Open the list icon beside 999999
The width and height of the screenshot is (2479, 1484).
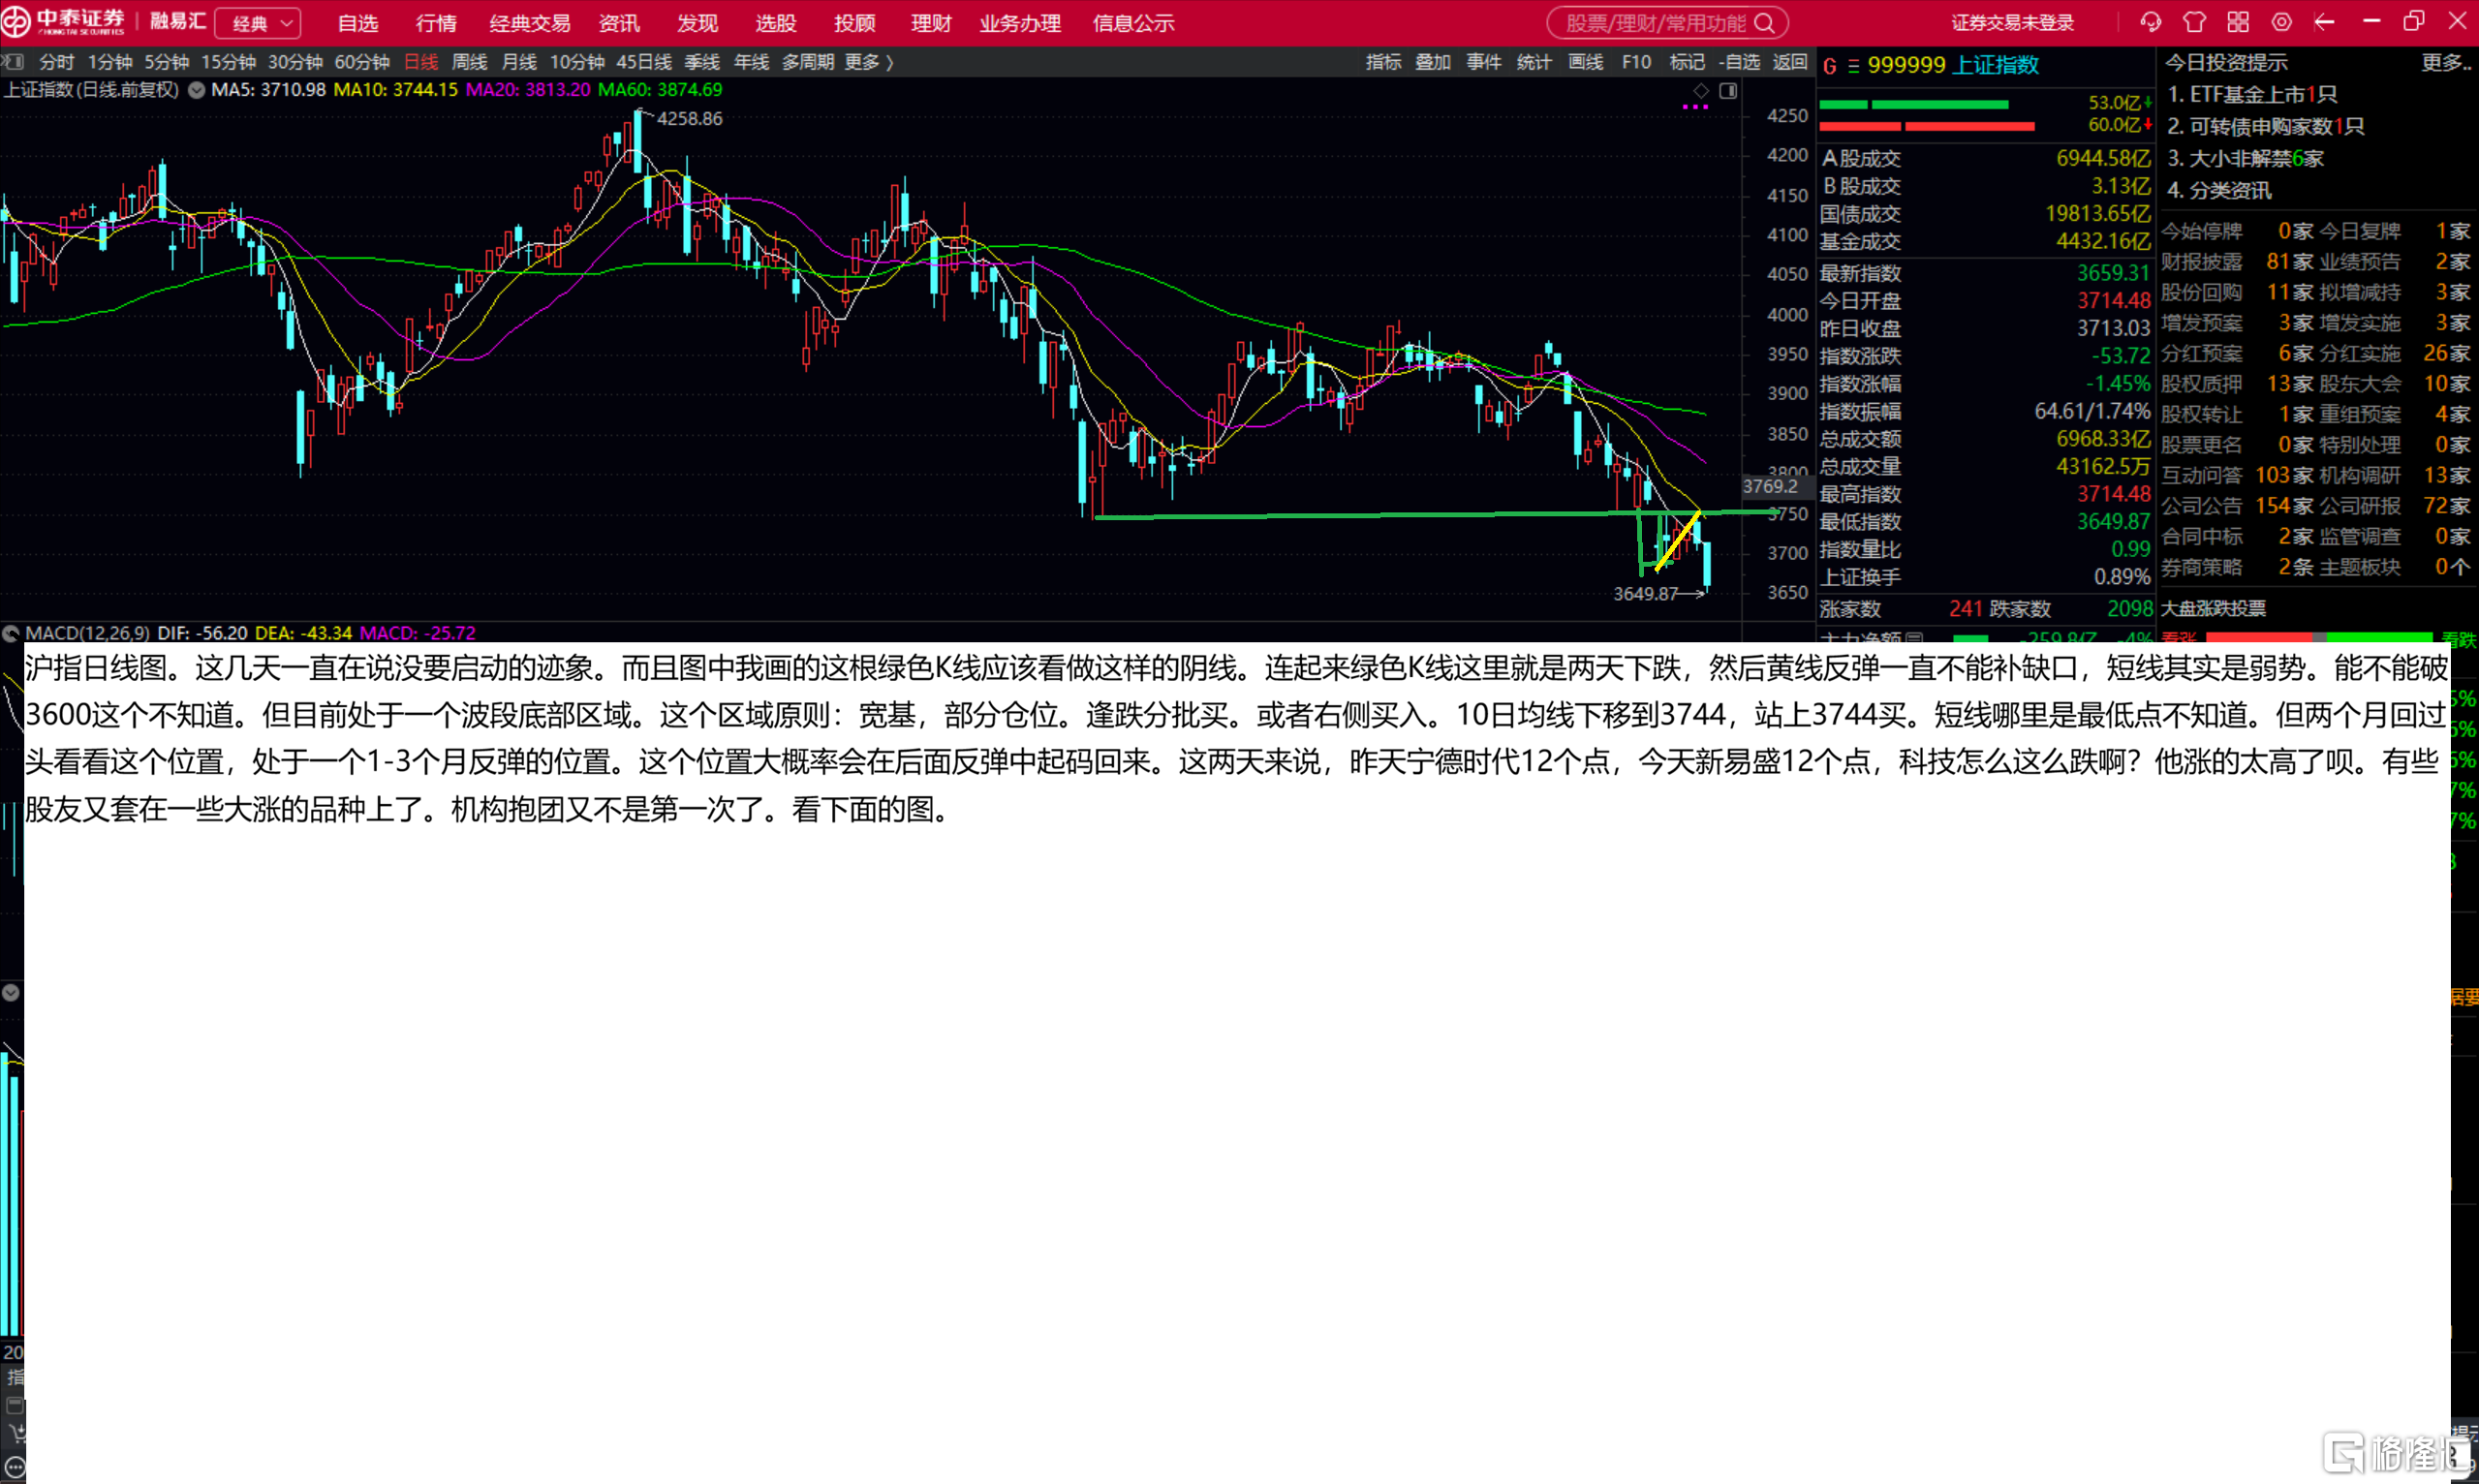1853,66
